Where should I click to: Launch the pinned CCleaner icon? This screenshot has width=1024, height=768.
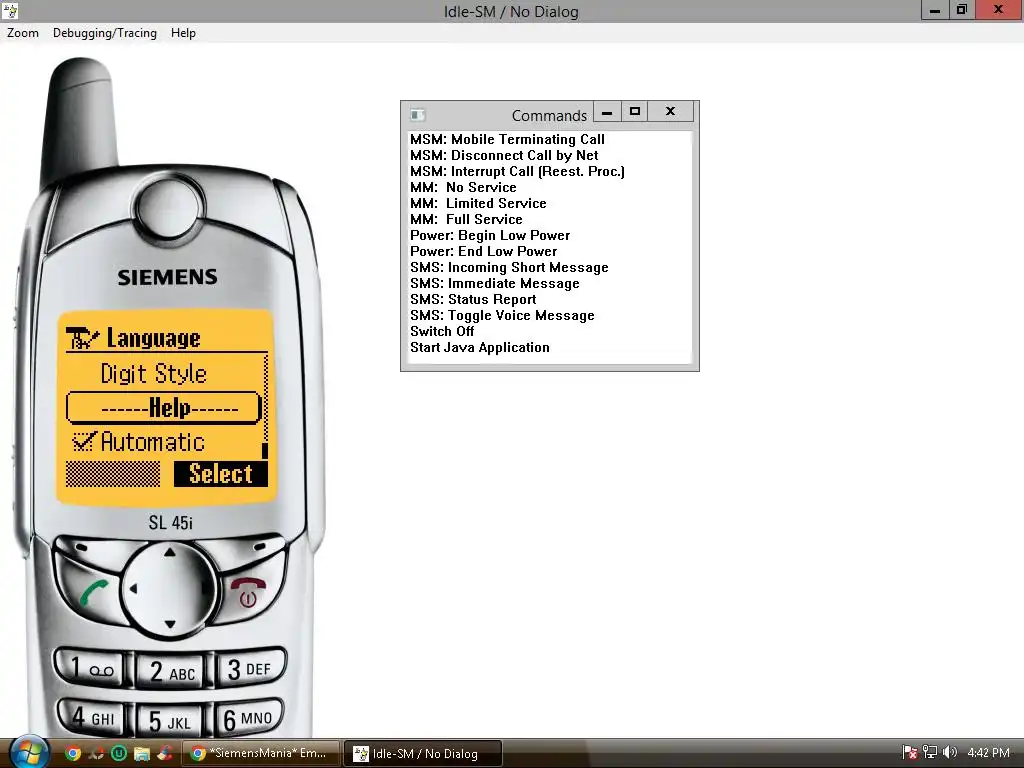(165, 753)
